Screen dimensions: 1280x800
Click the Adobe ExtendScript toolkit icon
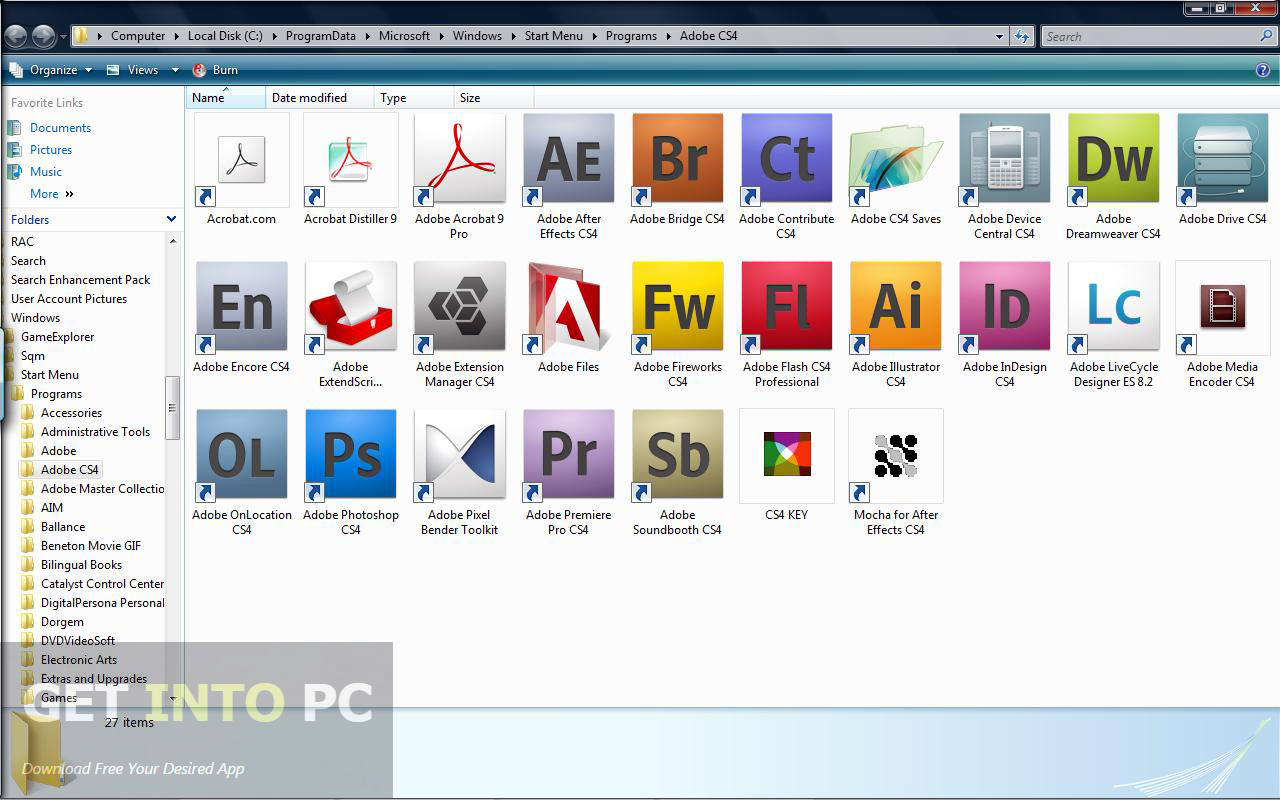350,308
